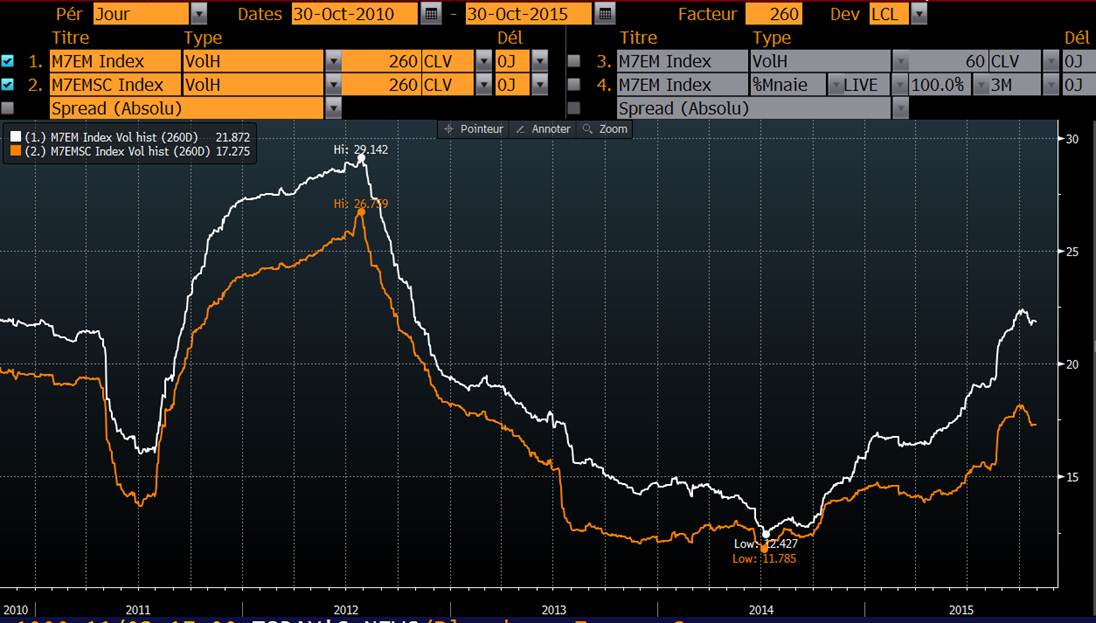Screen dimensions: 1096x623
Task: Click the 30 y-axis tick label
Action: tap(1072, 138)
